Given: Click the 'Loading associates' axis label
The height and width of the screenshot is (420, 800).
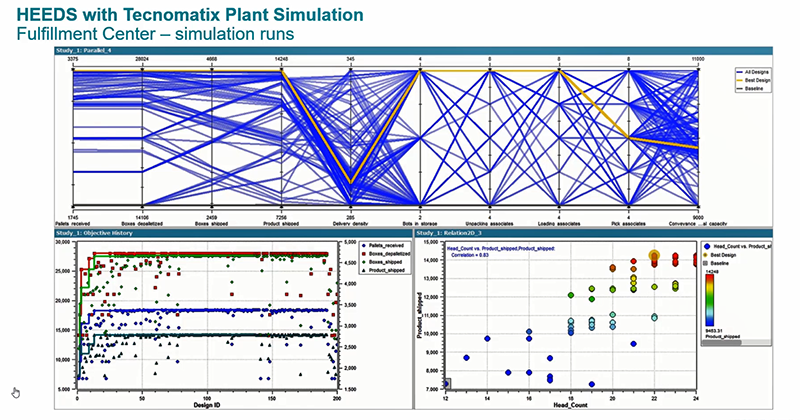Looking at the screenshot, I should pos(559,224).
